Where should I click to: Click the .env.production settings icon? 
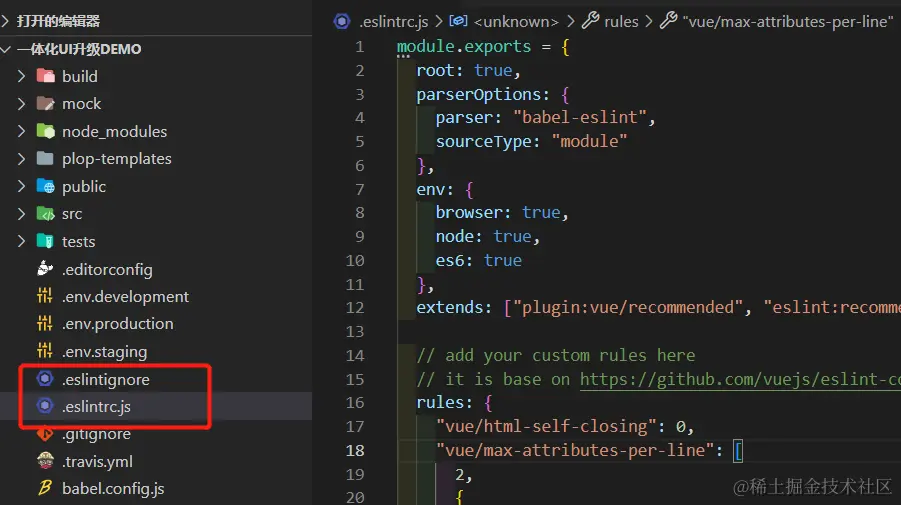45,323
